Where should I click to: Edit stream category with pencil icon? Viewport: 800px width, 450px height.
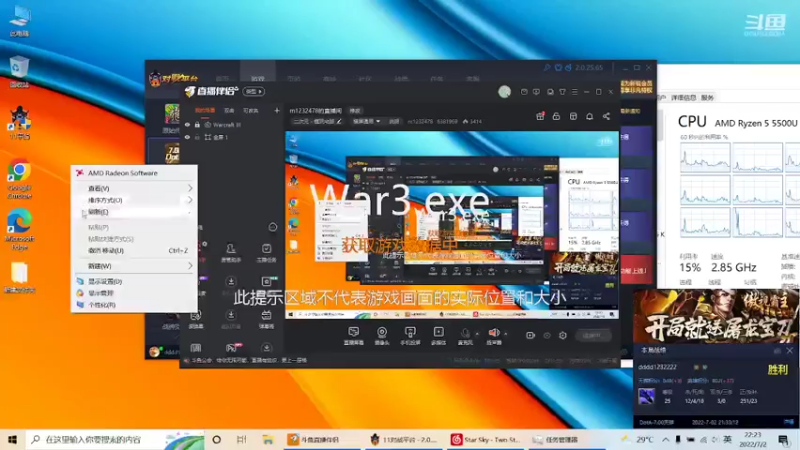[x=339, y=121]
